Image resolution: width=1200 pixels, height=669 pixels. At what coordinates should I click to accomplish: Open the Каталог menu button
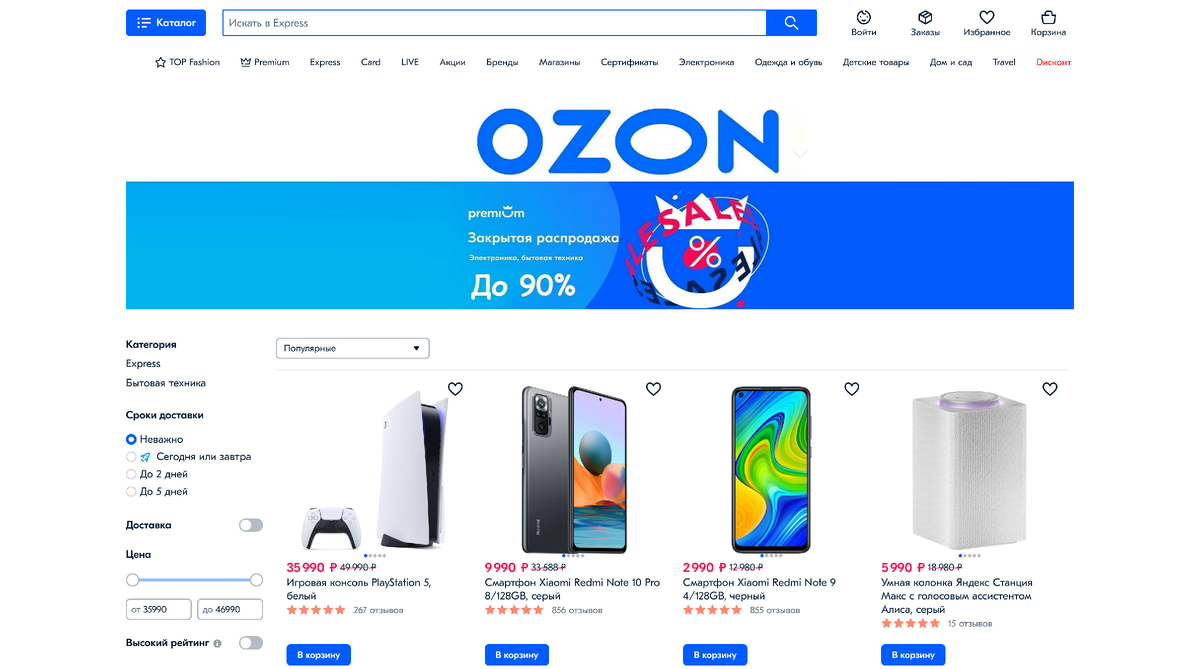166,23
